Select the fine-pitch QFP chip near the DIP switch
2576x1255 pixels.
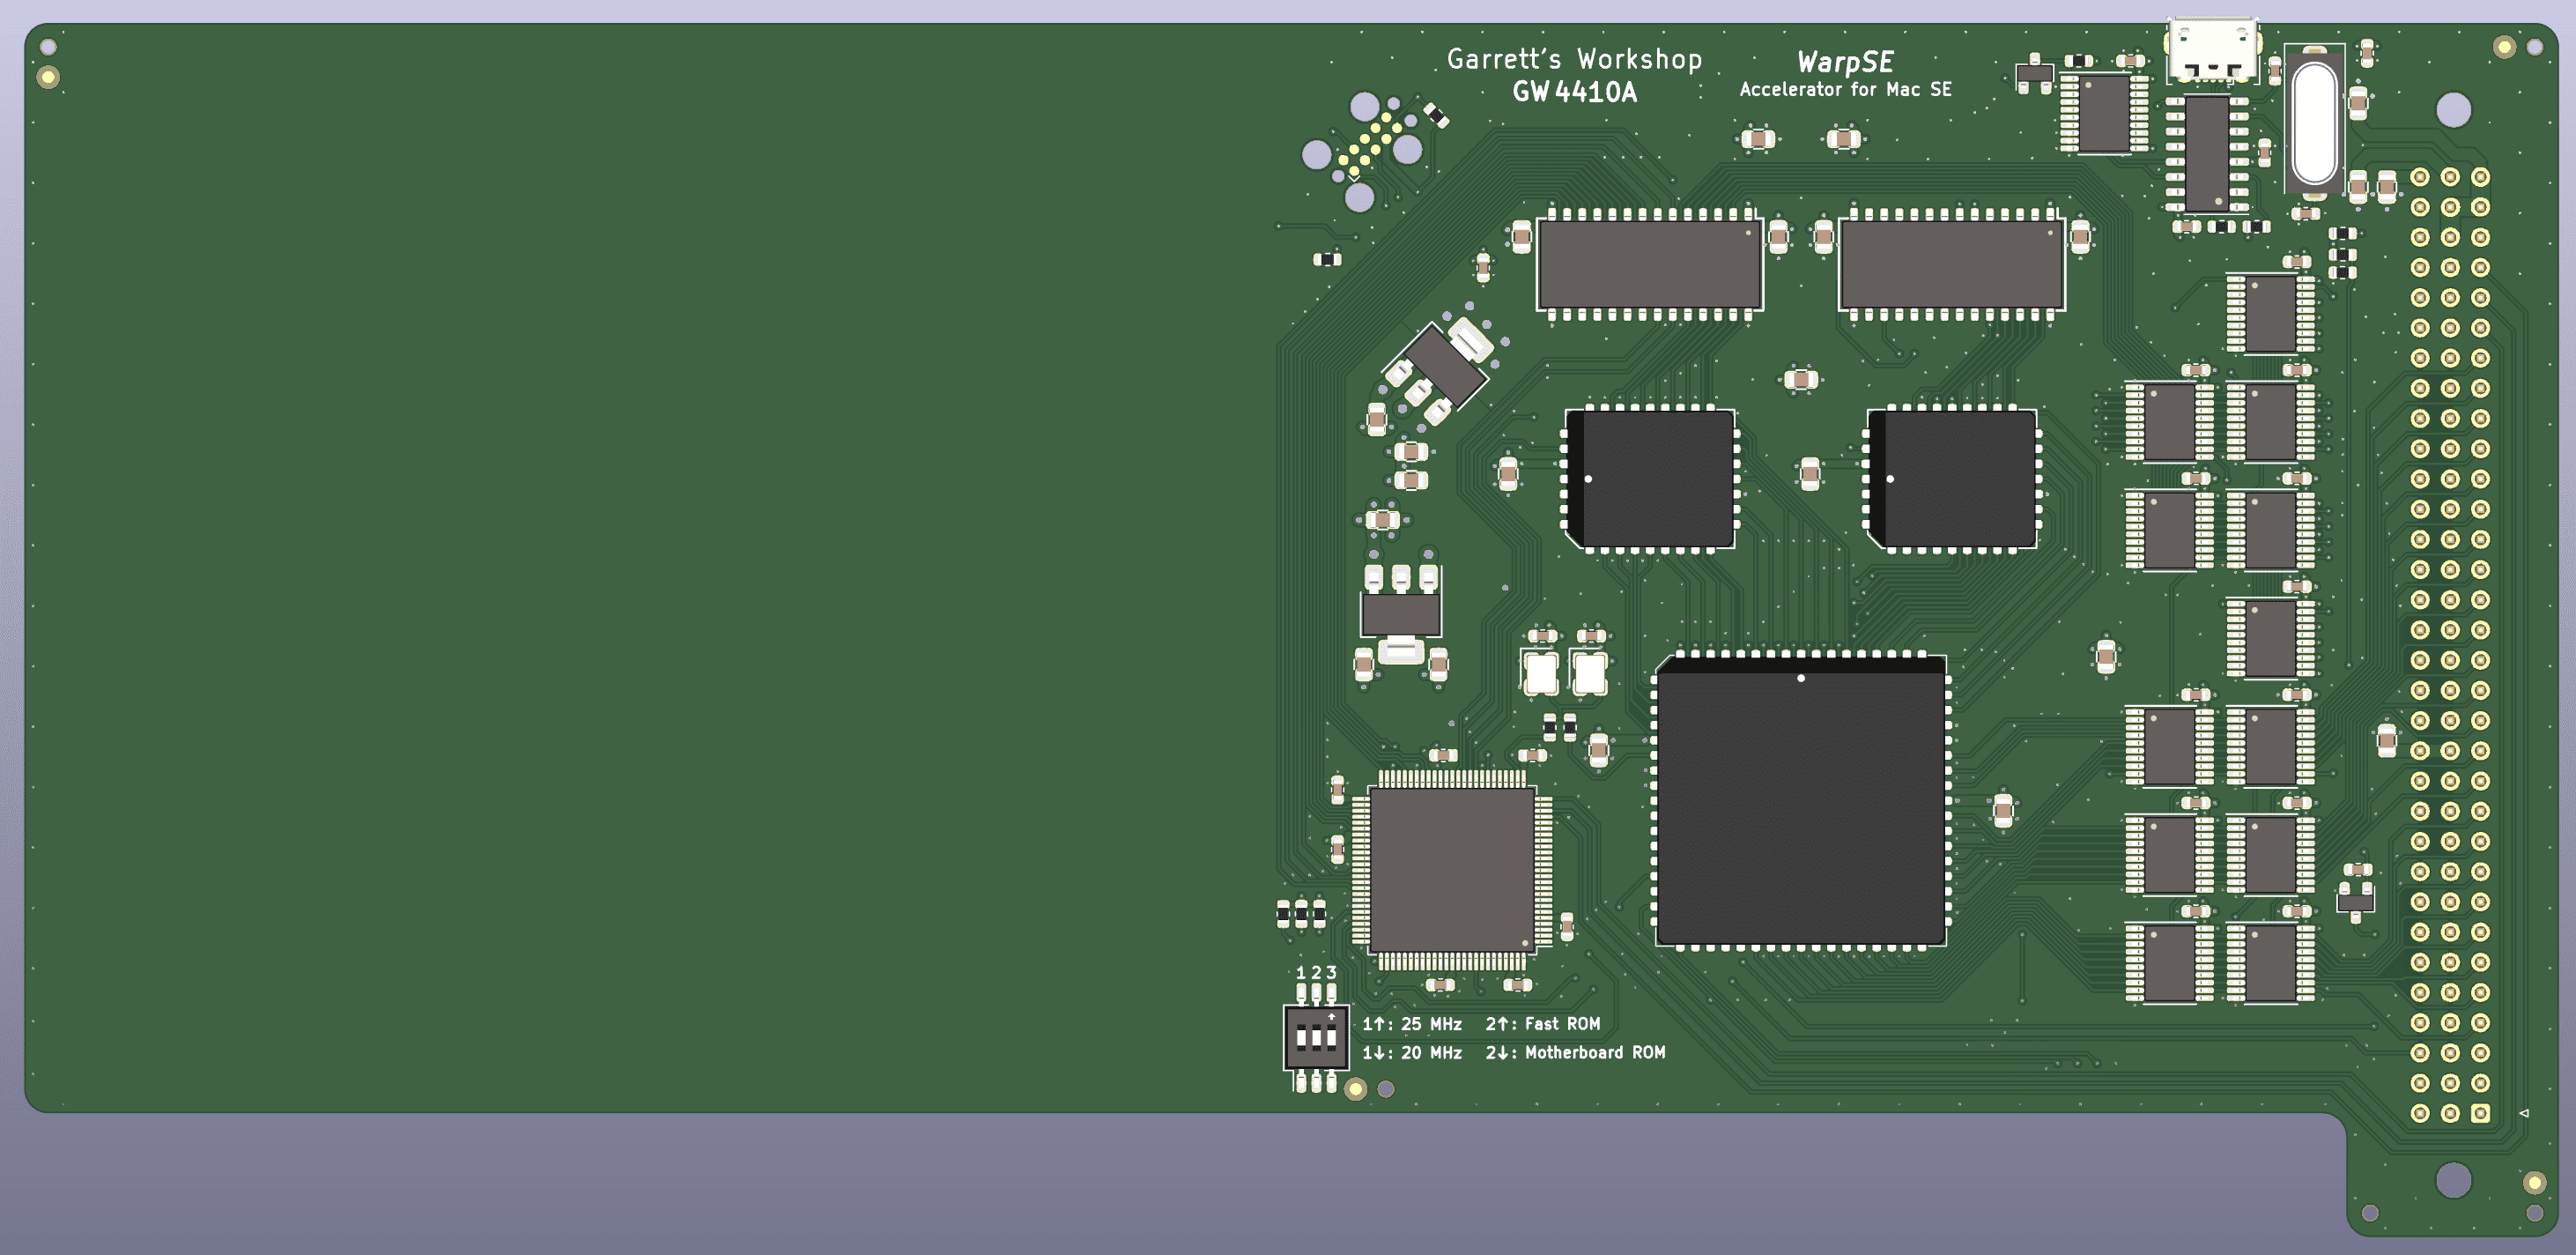pyautogui.click(x=1452, y=870)
